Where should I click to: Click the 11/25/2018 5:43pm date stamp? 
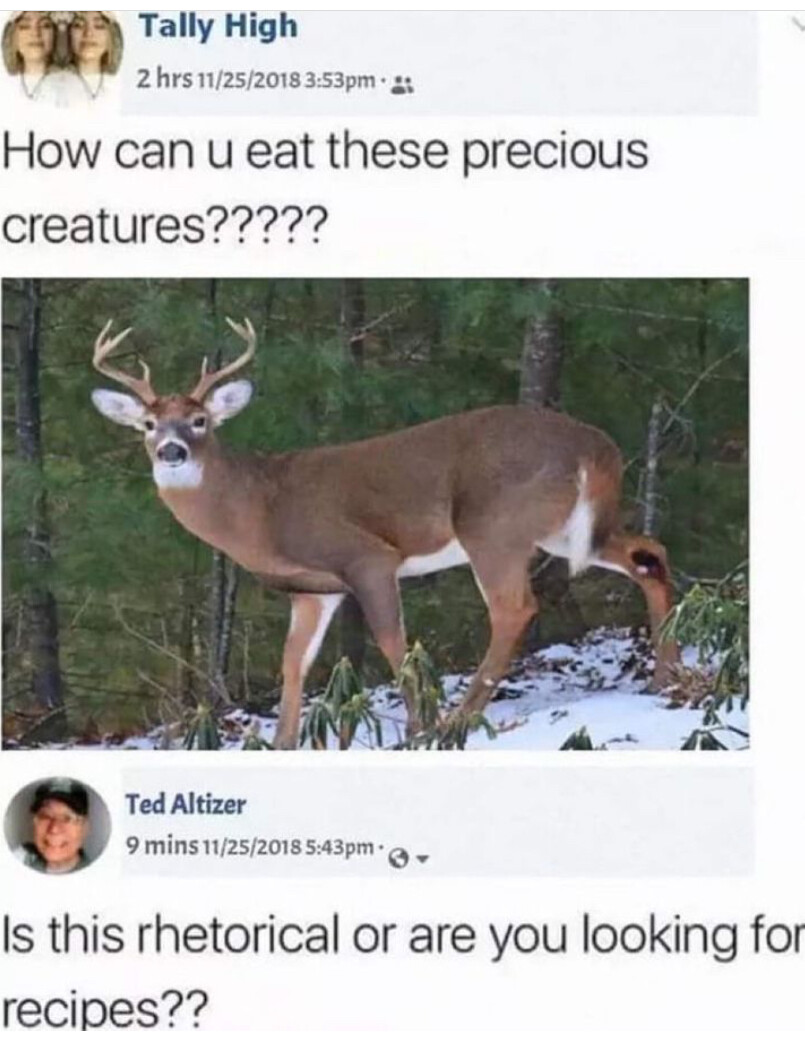[x=288, y=847]
